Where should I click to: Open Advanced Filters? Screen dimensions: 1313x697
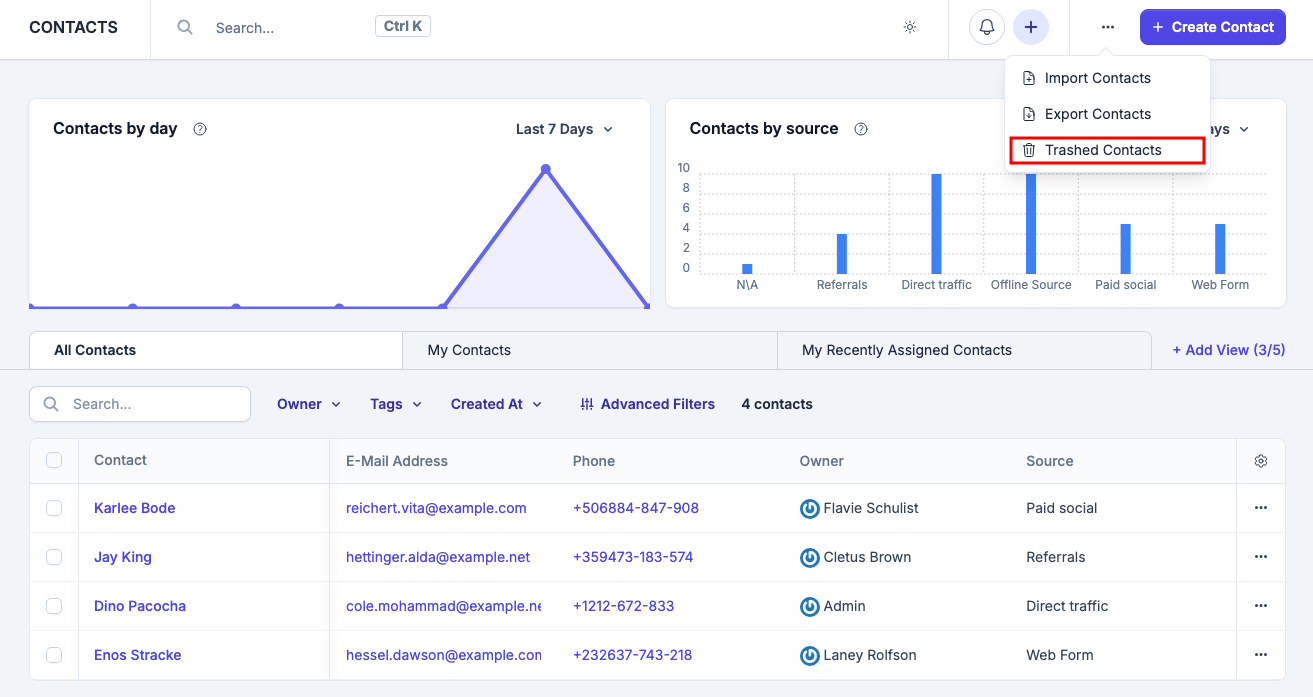[x=647, y=404]
